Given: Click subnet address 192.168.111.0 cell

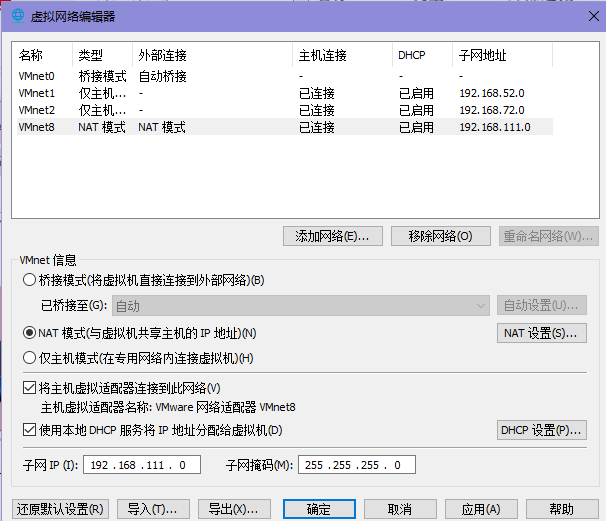Looking at the screenshot, I should pos(495,127).
